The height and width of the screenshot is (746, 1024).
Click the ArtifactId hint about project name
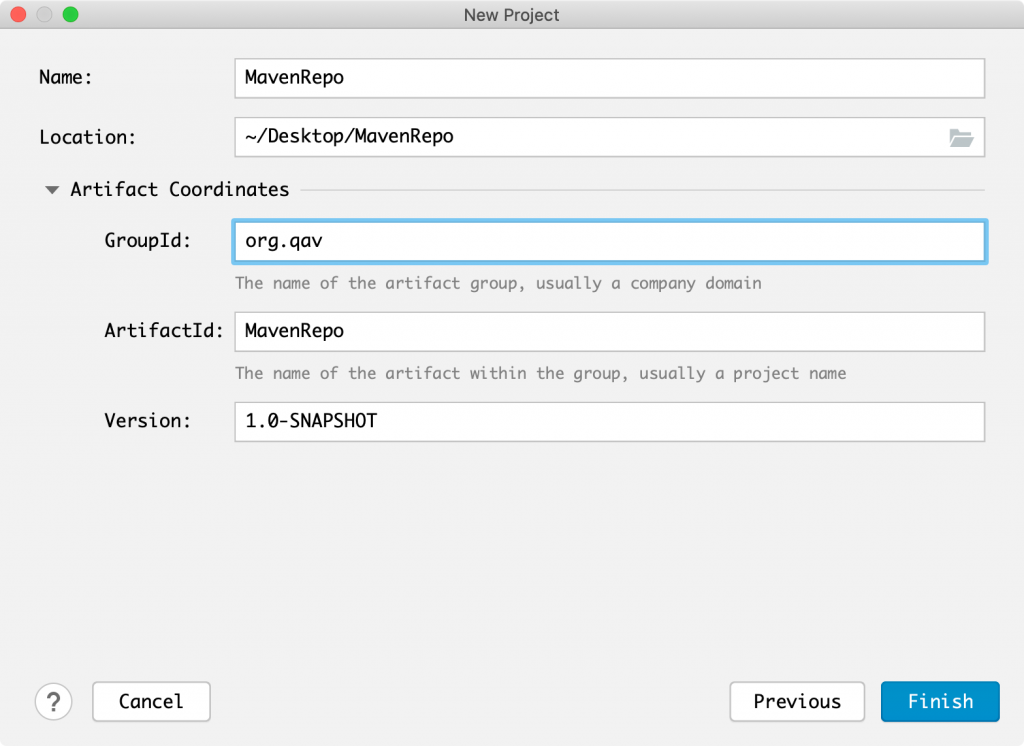[540, 373]
